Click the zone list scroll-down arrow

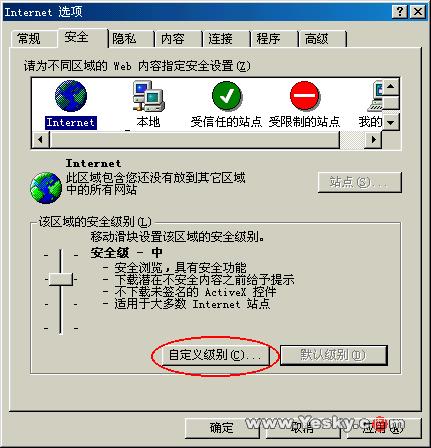tap(391, 122)
